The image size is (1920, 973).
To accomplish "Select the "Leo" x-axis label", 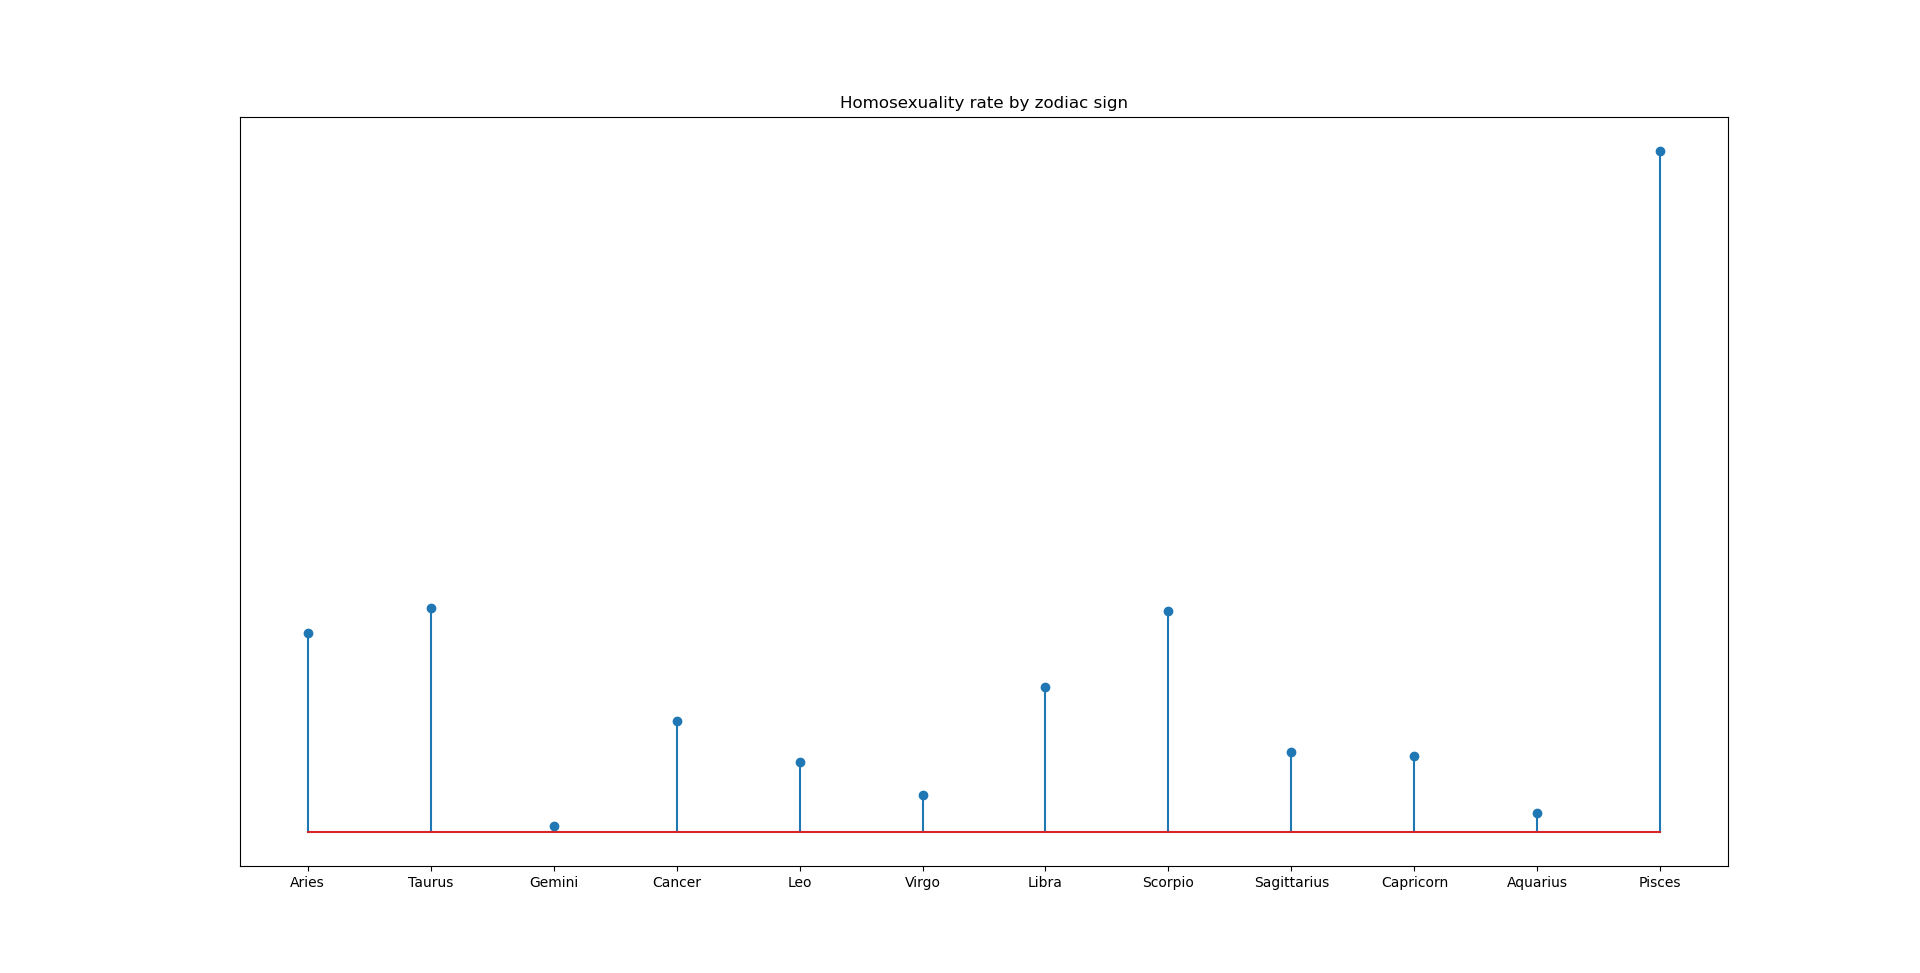I will pos(800,882).
